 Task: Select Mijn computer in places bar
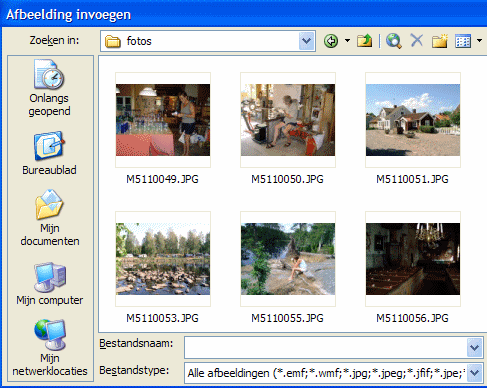pos(50,284)
